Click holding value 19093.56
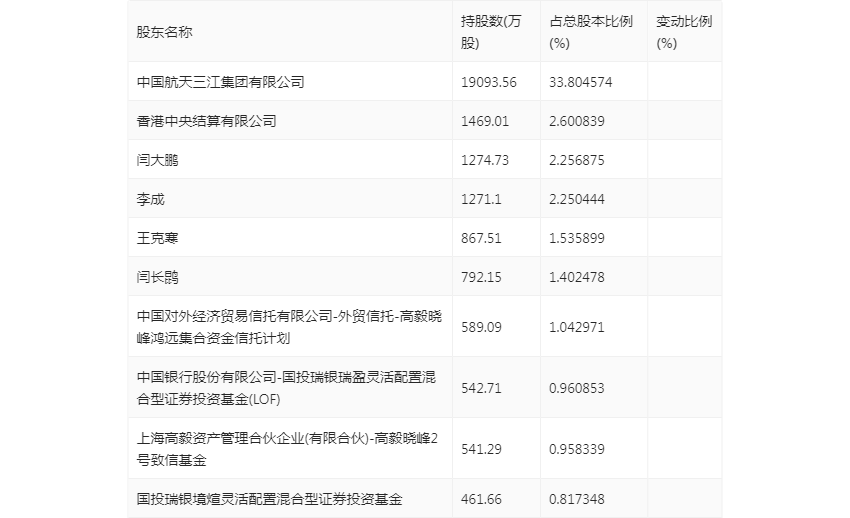The image size is (850, 518). pyautogui.click(x=488, y=82)
